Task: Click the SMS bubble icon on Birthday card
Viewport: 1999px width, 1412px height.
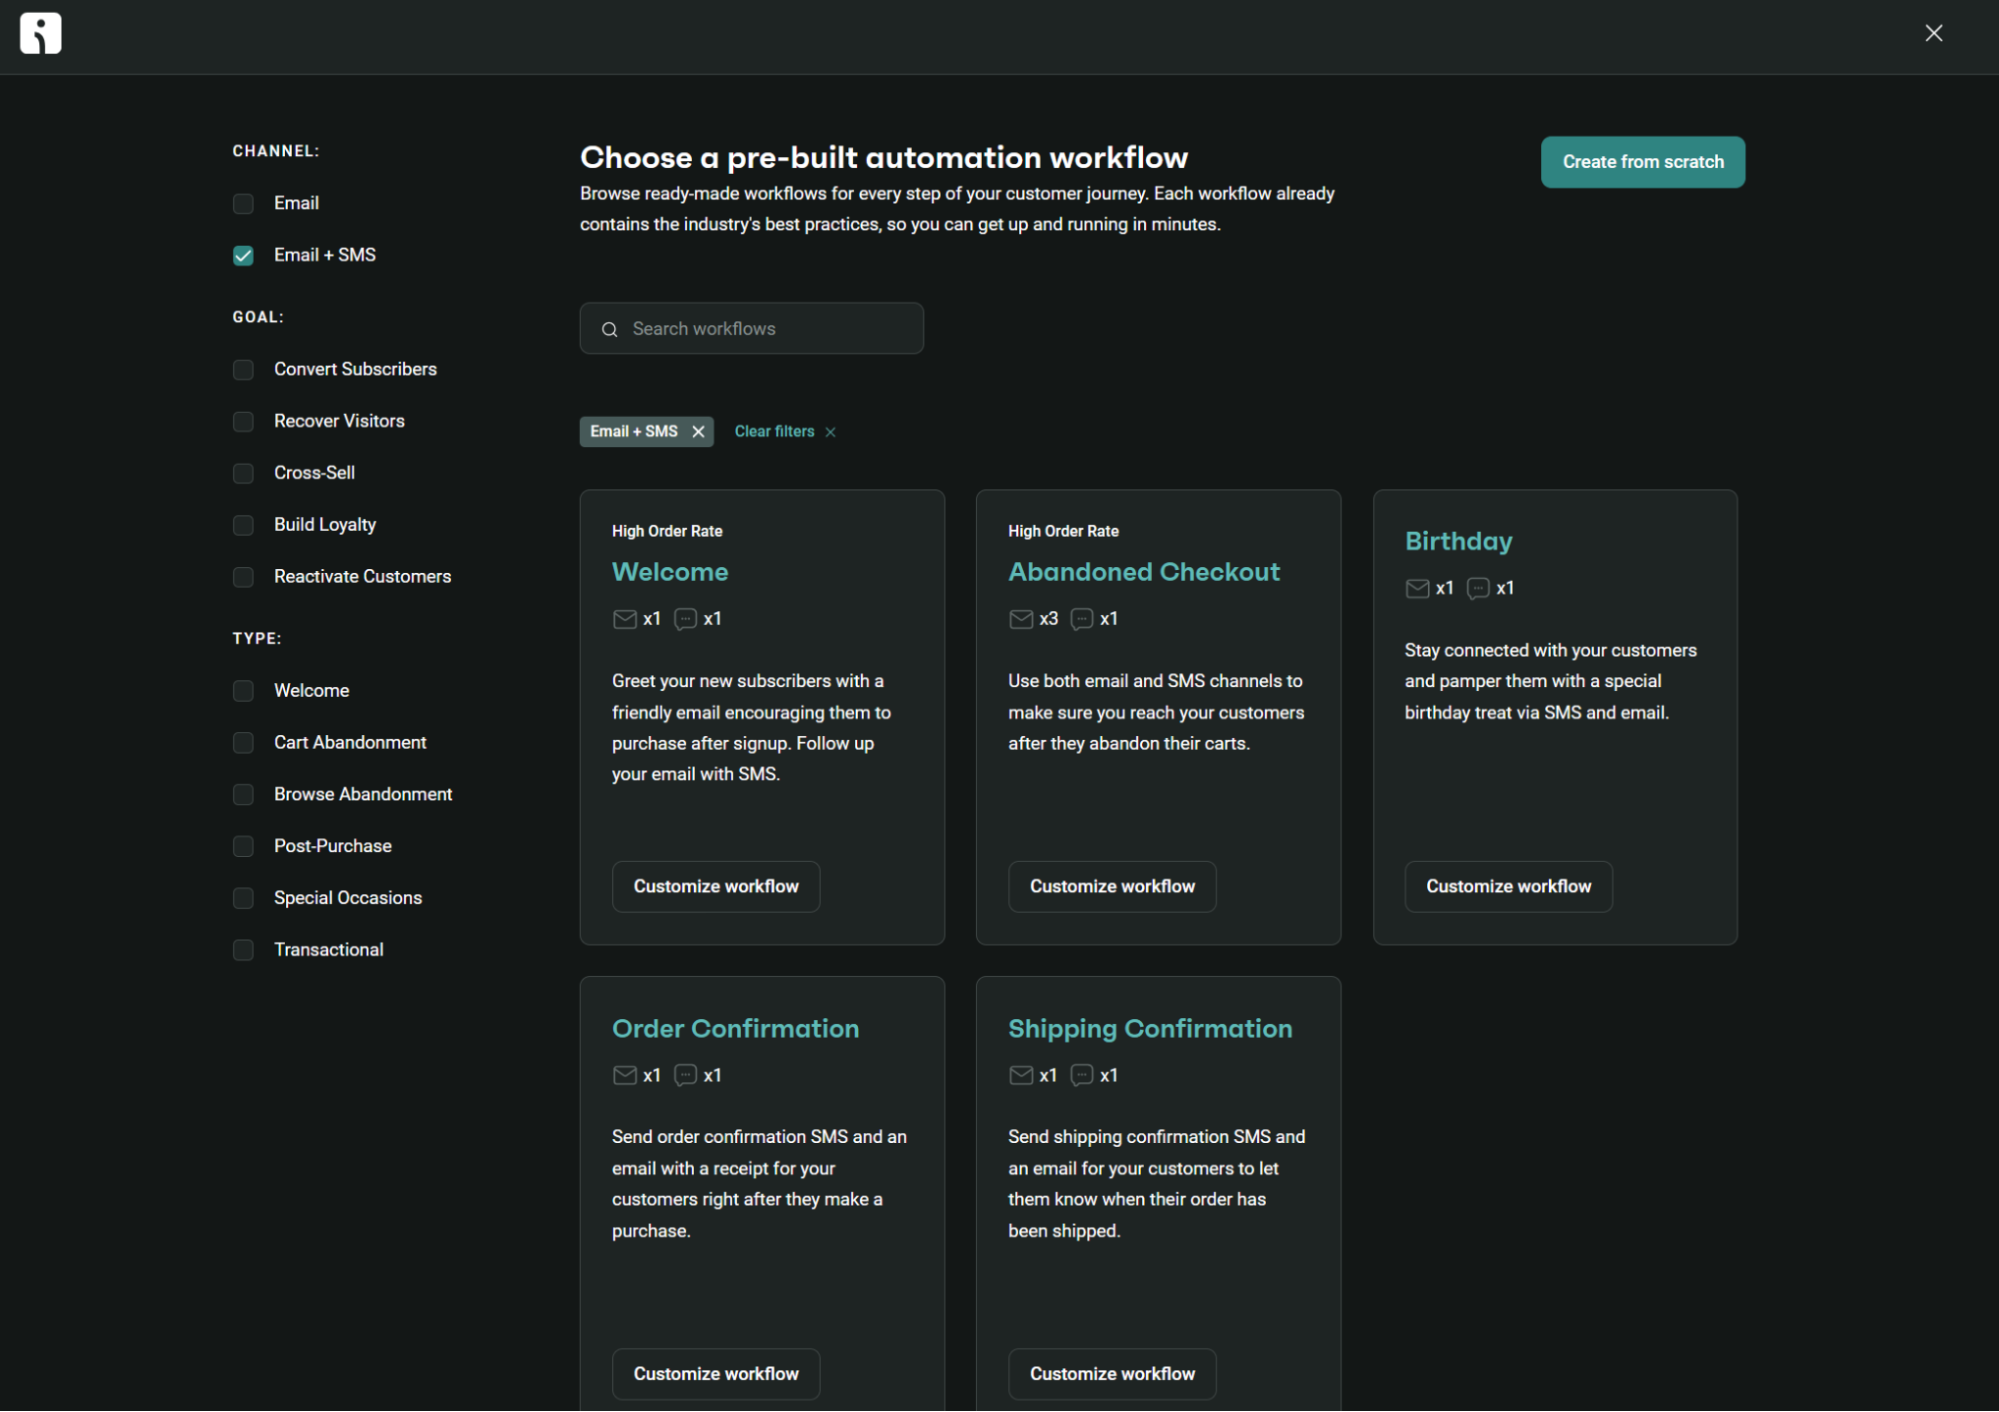Action: coord(1477,588)
